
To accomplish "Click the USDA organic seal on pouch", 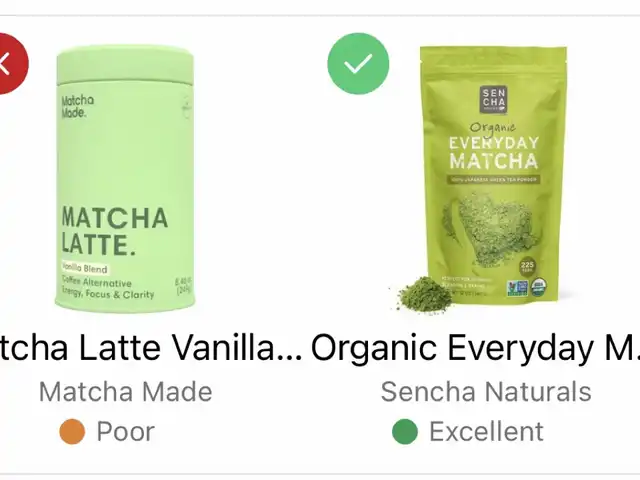I will click(540, 287).
